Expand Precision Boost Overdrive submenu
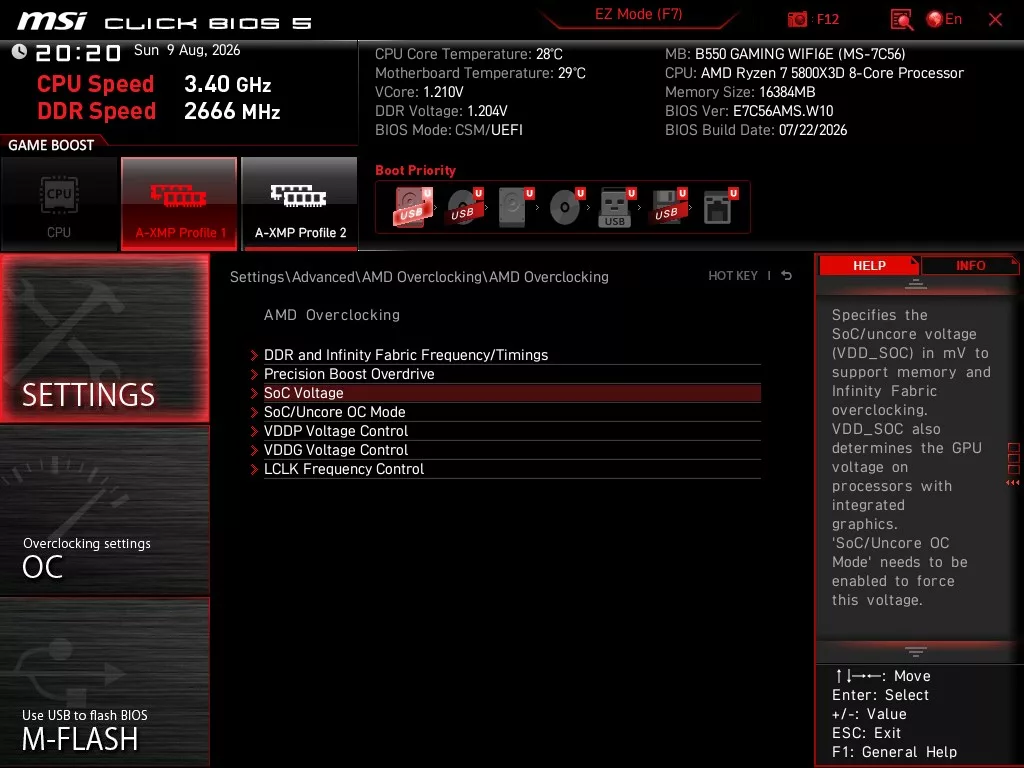Screen dimensions: 1024x768 [505, 374]
